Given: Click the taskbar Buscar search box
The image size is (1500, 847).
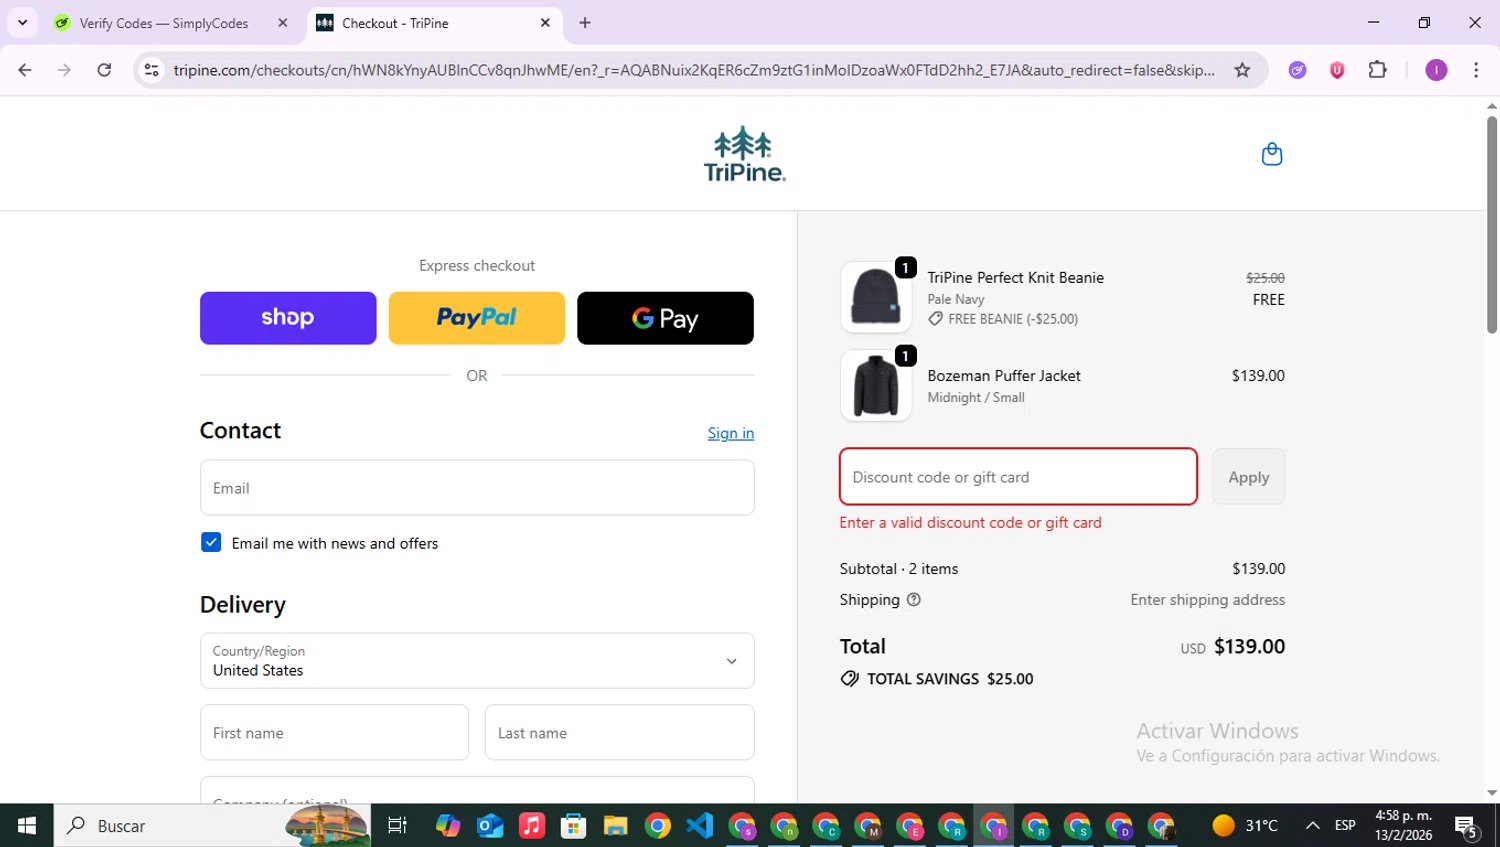Looking at the screenshot, I should tap(212, 826).
